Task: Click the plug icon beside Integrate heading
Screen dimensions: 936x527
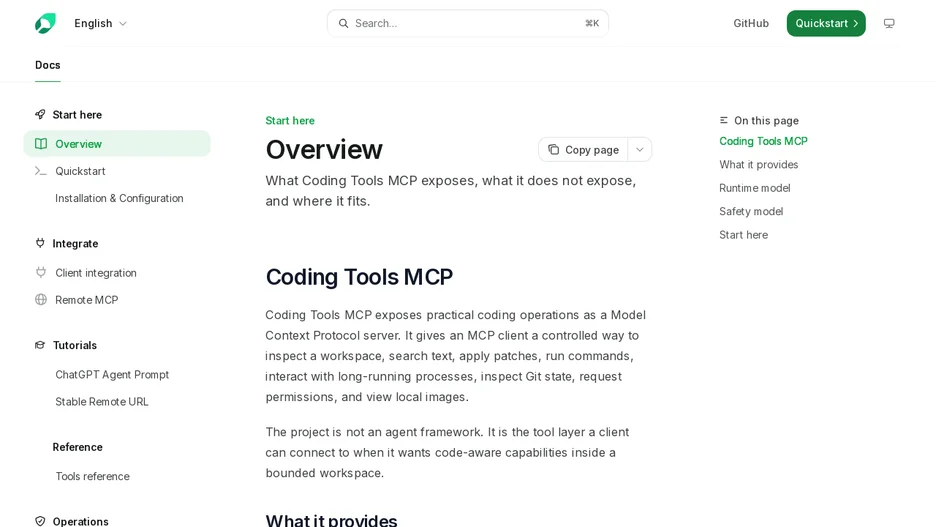Action: tap(40, 244)
